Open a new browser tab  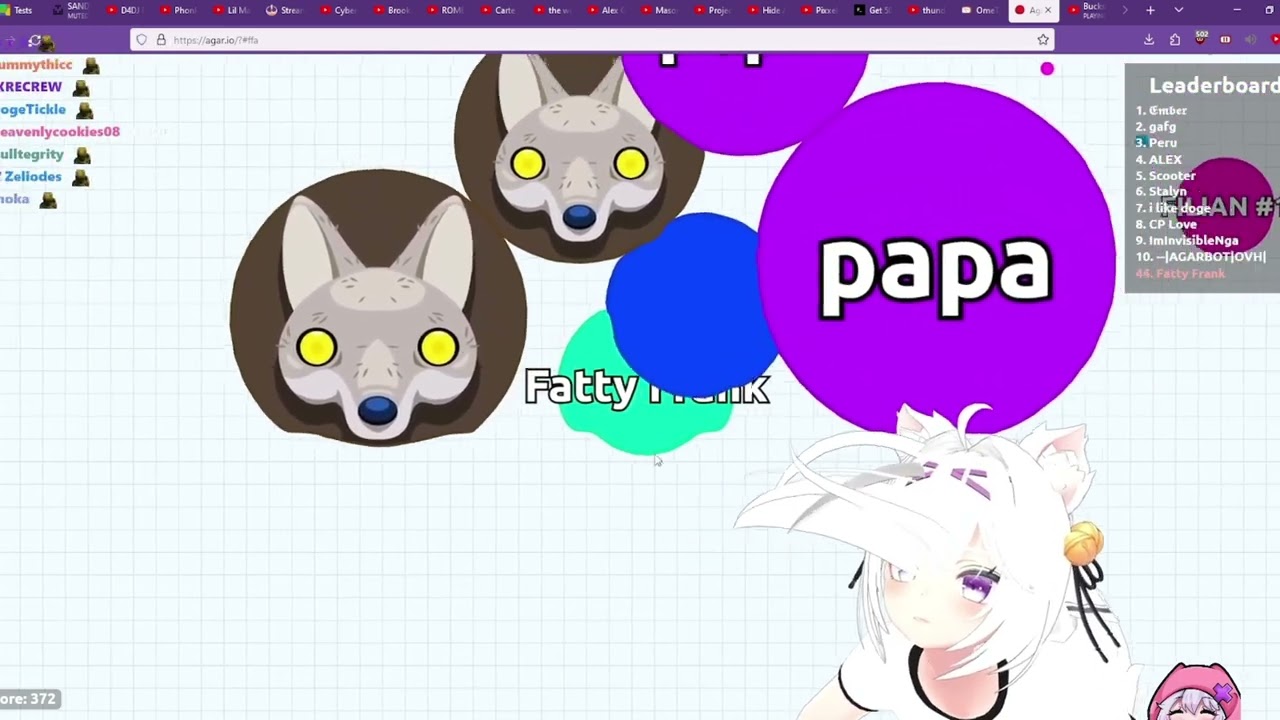tap(1150, 10)
